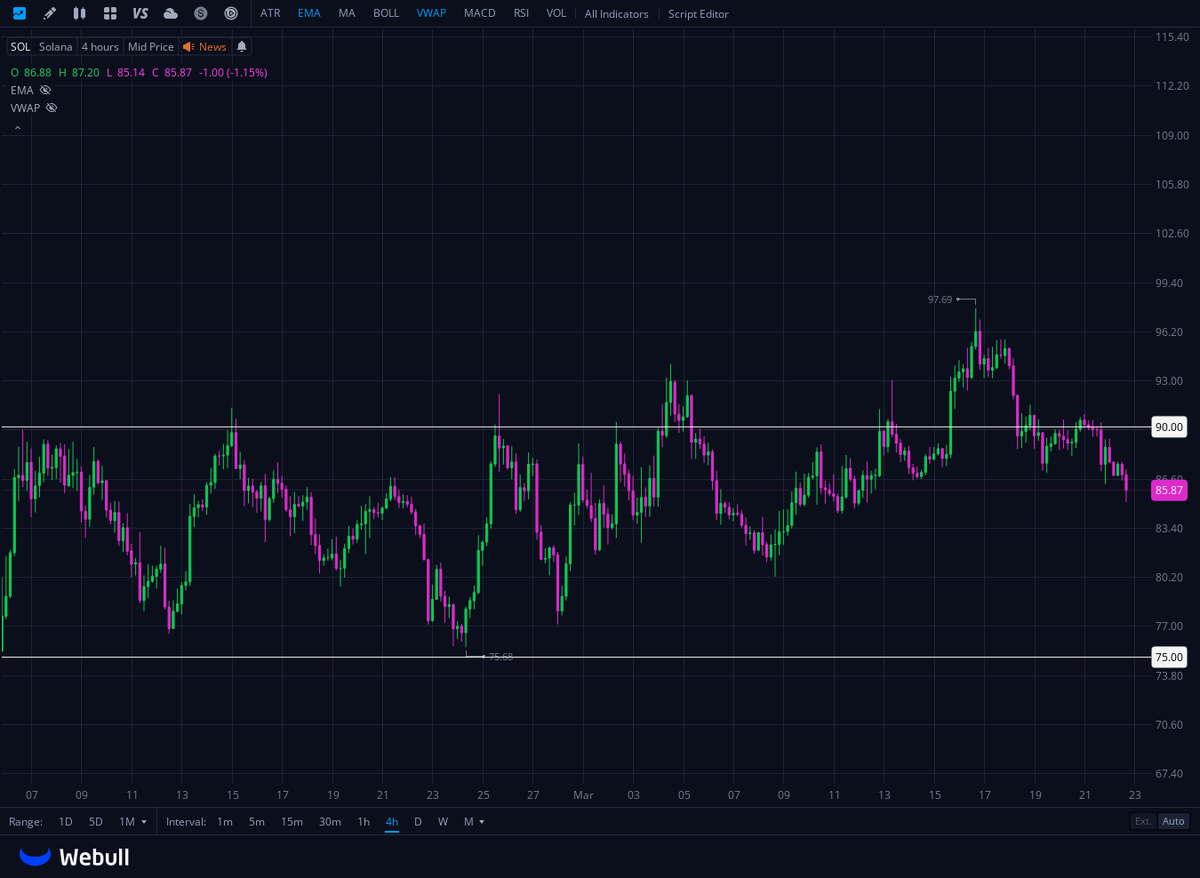Screen dimensions: 1200x878
Task: Open the Script Editor
Action: (x=698, y=14)
